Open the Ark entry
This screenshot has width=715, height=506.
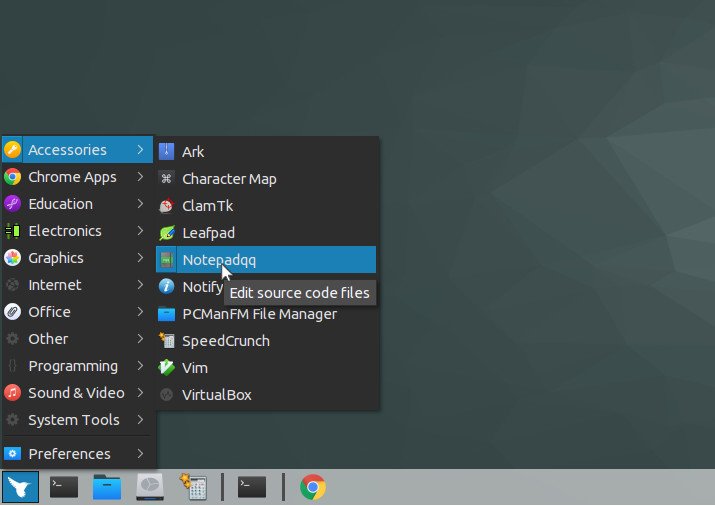tap(266, 151)
